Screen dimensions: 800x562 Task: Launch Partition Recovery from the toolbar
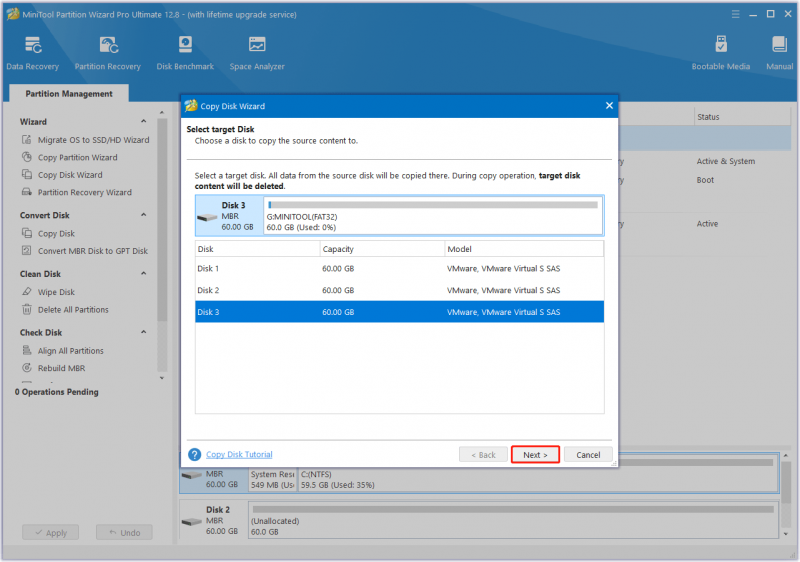[108, 53]
